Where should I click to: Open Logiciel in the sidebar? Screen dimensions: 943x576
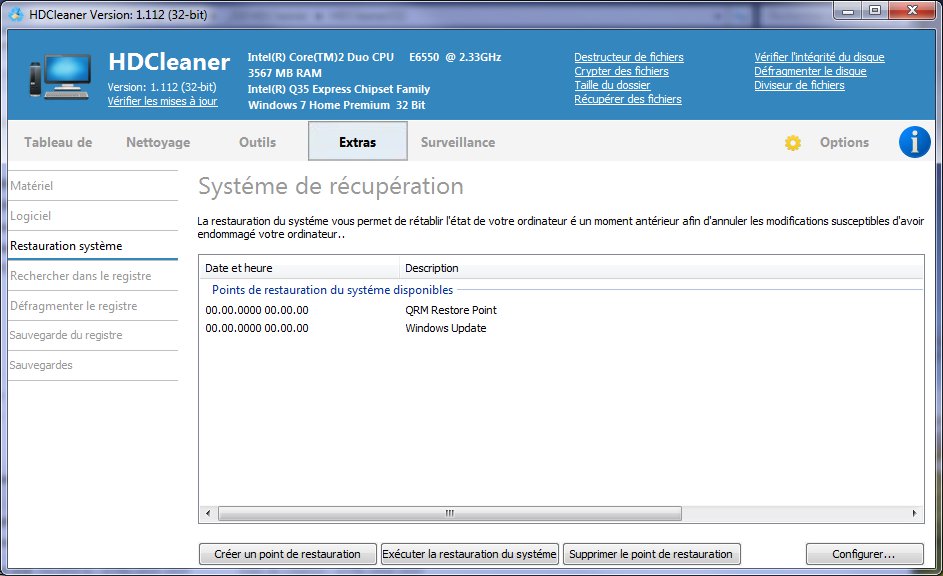coord(93,216)
